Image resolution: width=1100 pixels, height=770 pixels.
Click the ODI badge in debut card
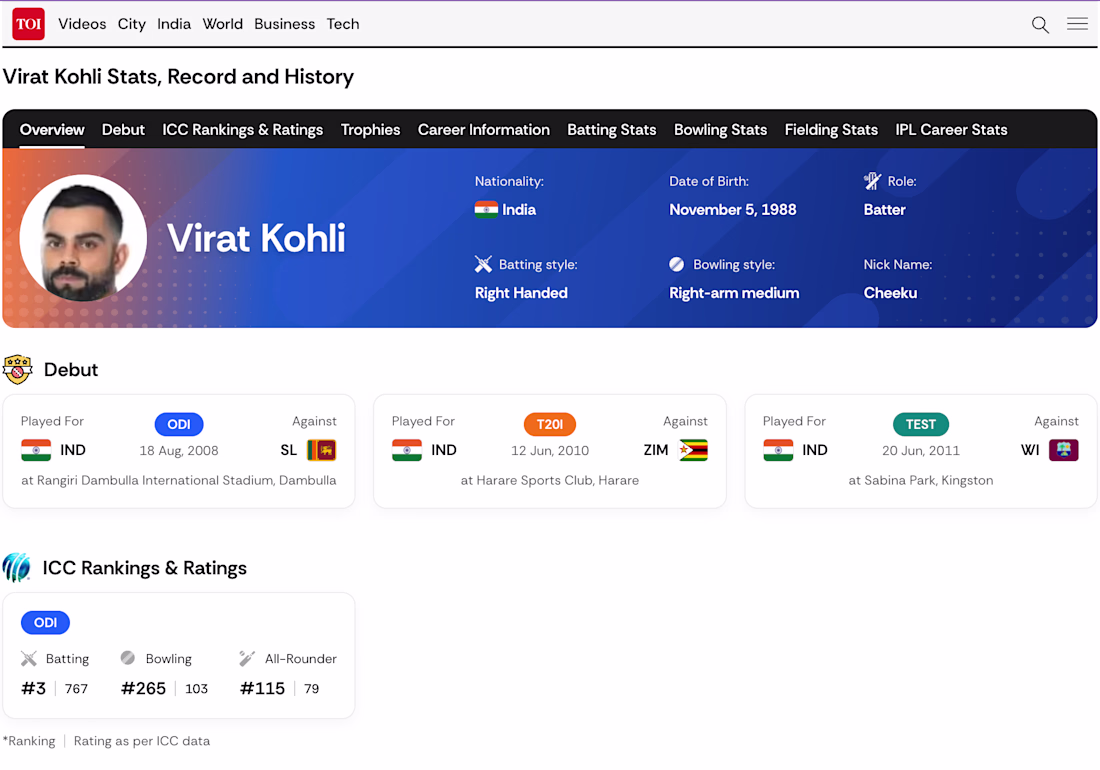(179, 424)
